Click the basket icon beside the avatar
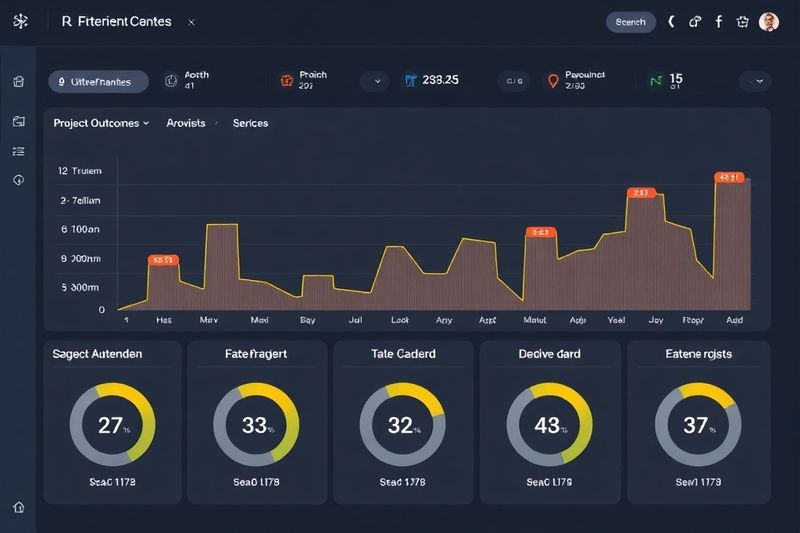Screen dimensions: 800x533 742,21
